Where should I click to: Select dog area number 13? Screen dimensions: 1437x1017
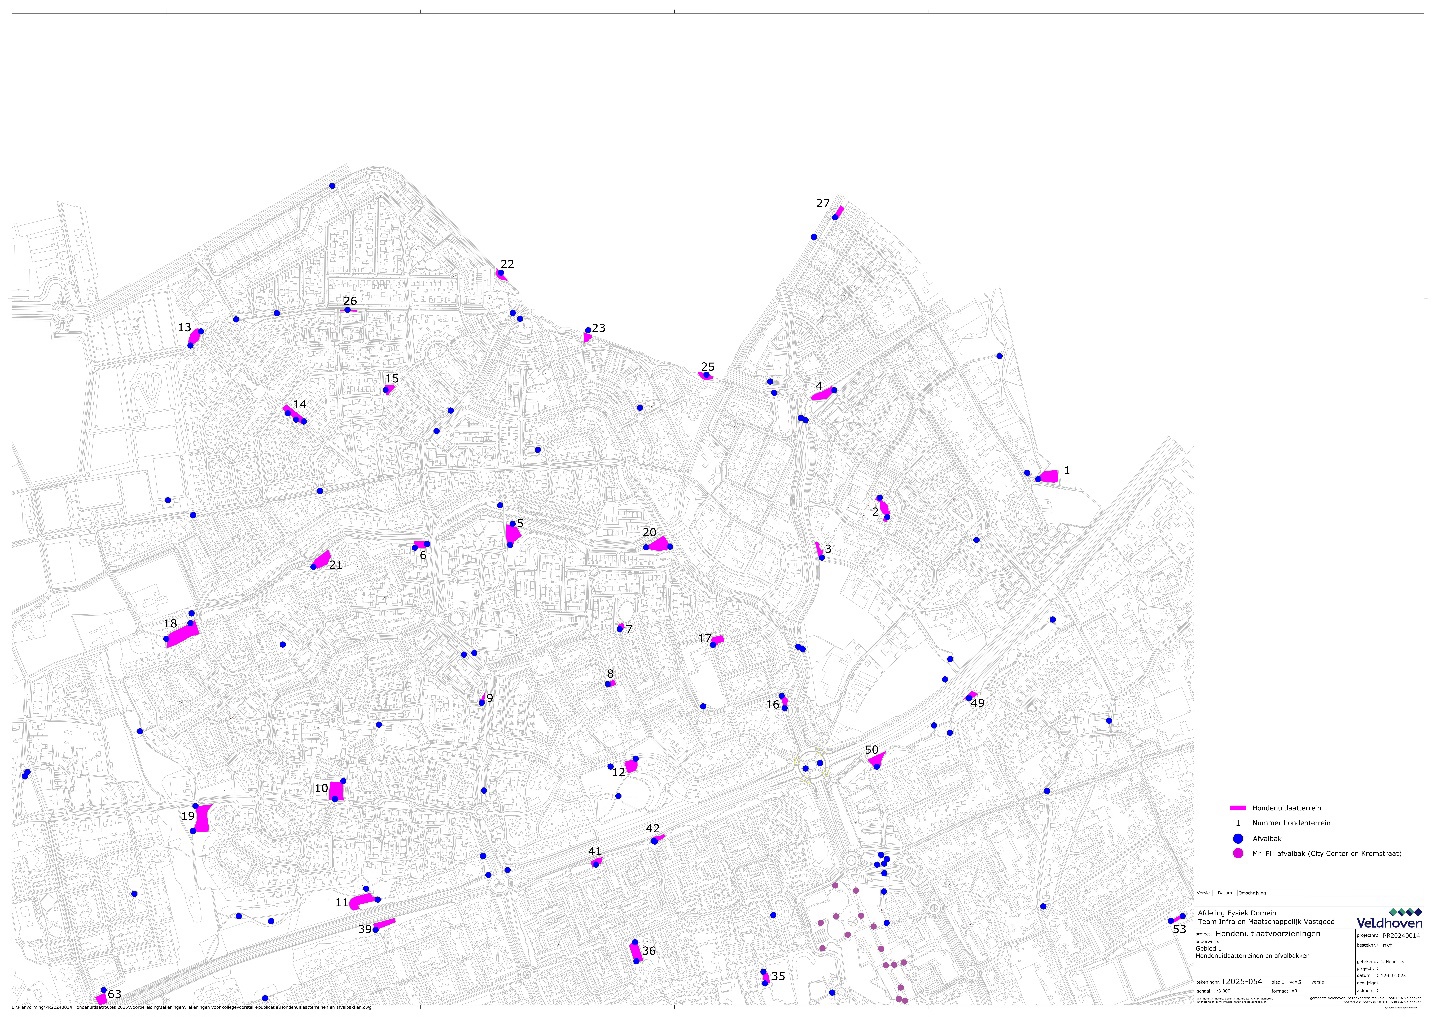click(194, 337)
